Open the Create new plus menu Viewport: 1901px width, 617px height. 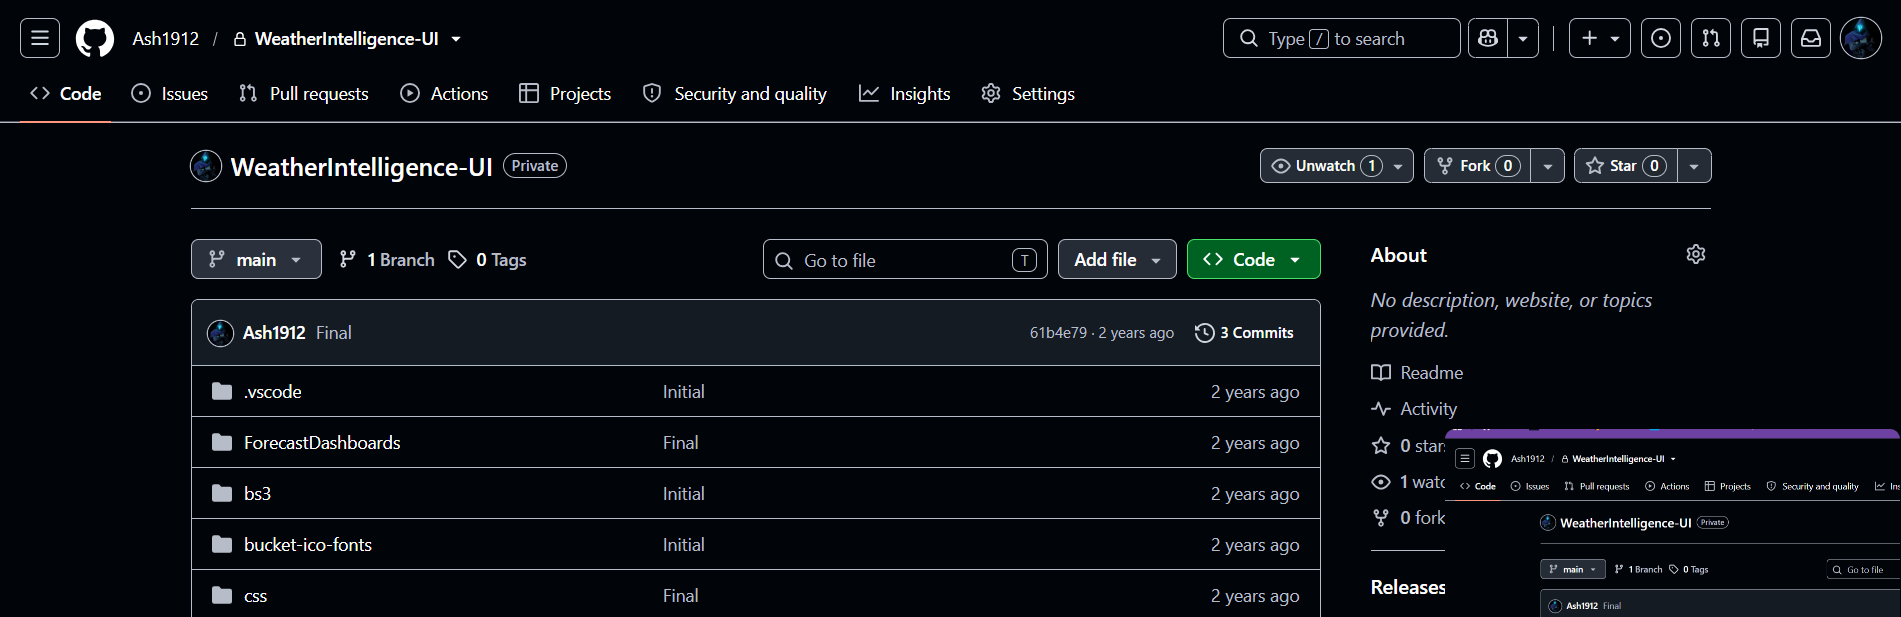(x=1600, y=38)
